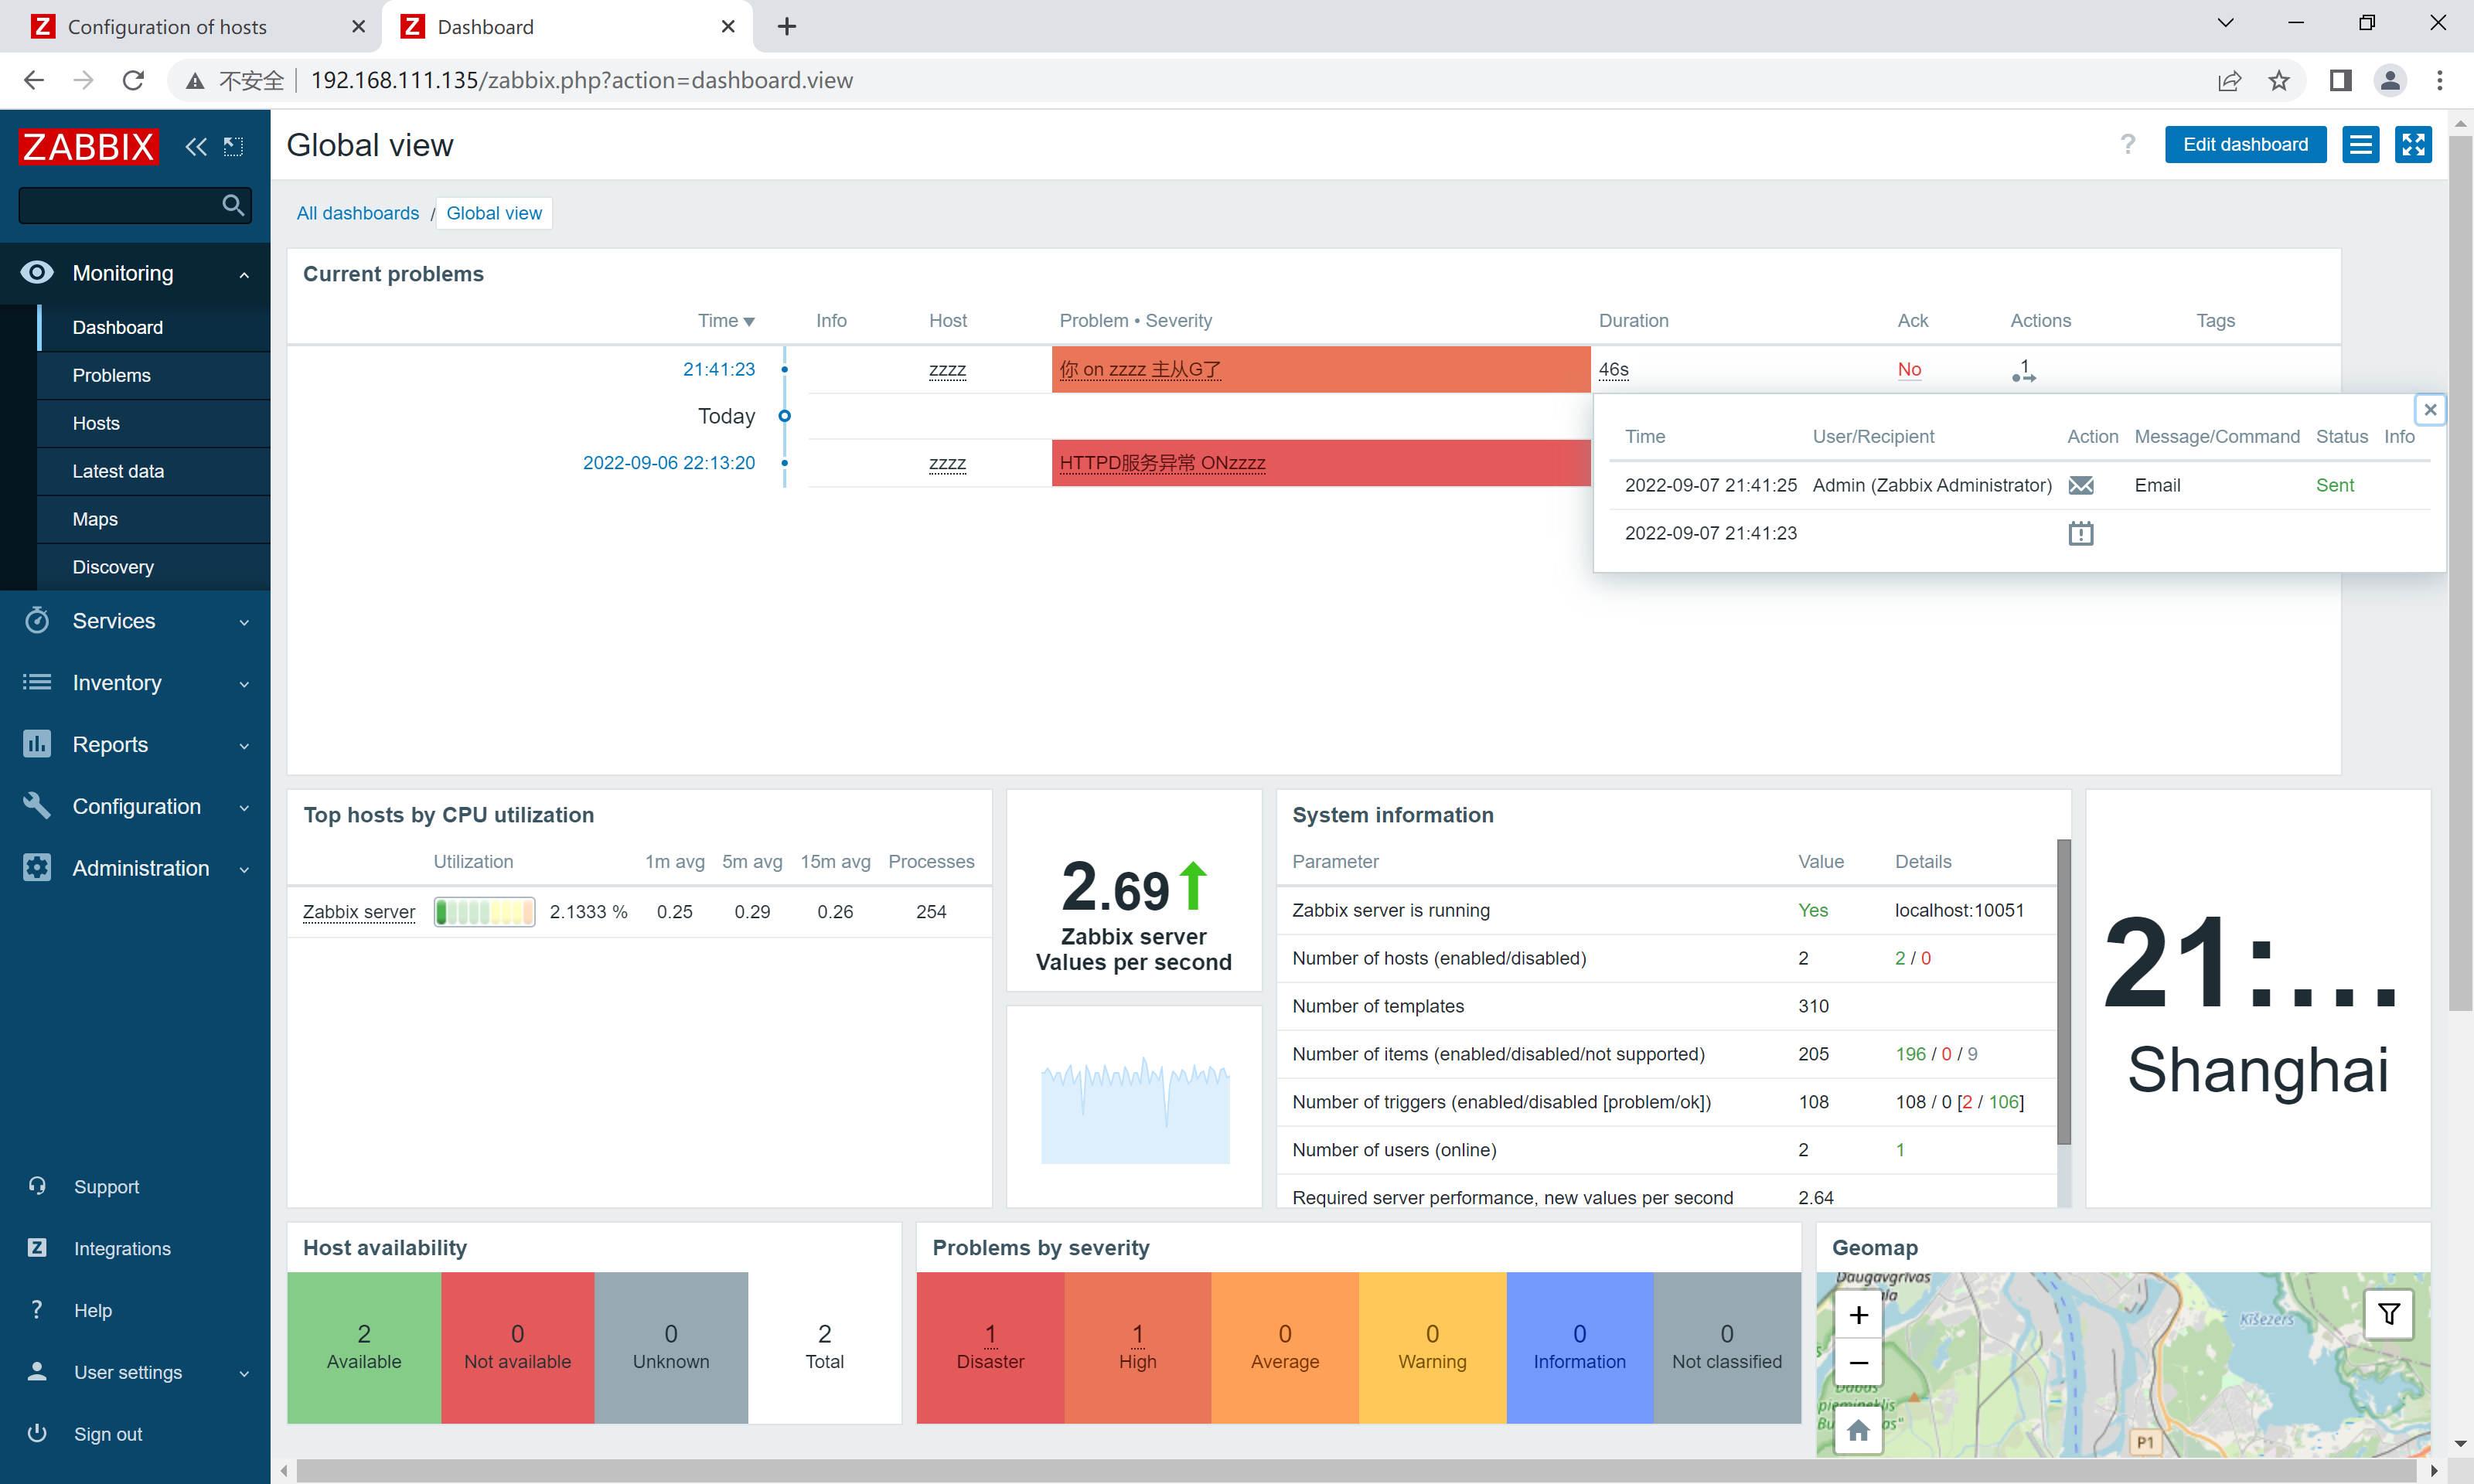Open the Geomap severity filter icon

(x=2389, y=1314)
